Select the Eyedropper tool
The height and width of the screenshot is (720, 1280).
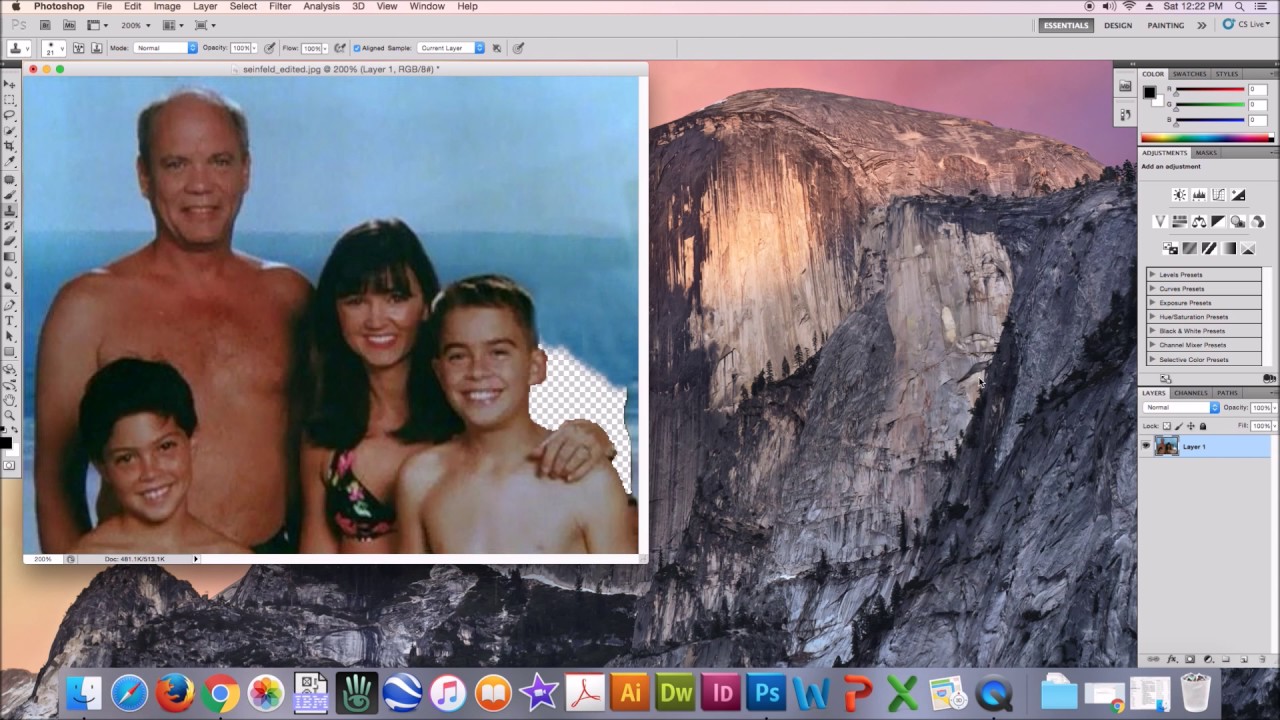(10, 161)
